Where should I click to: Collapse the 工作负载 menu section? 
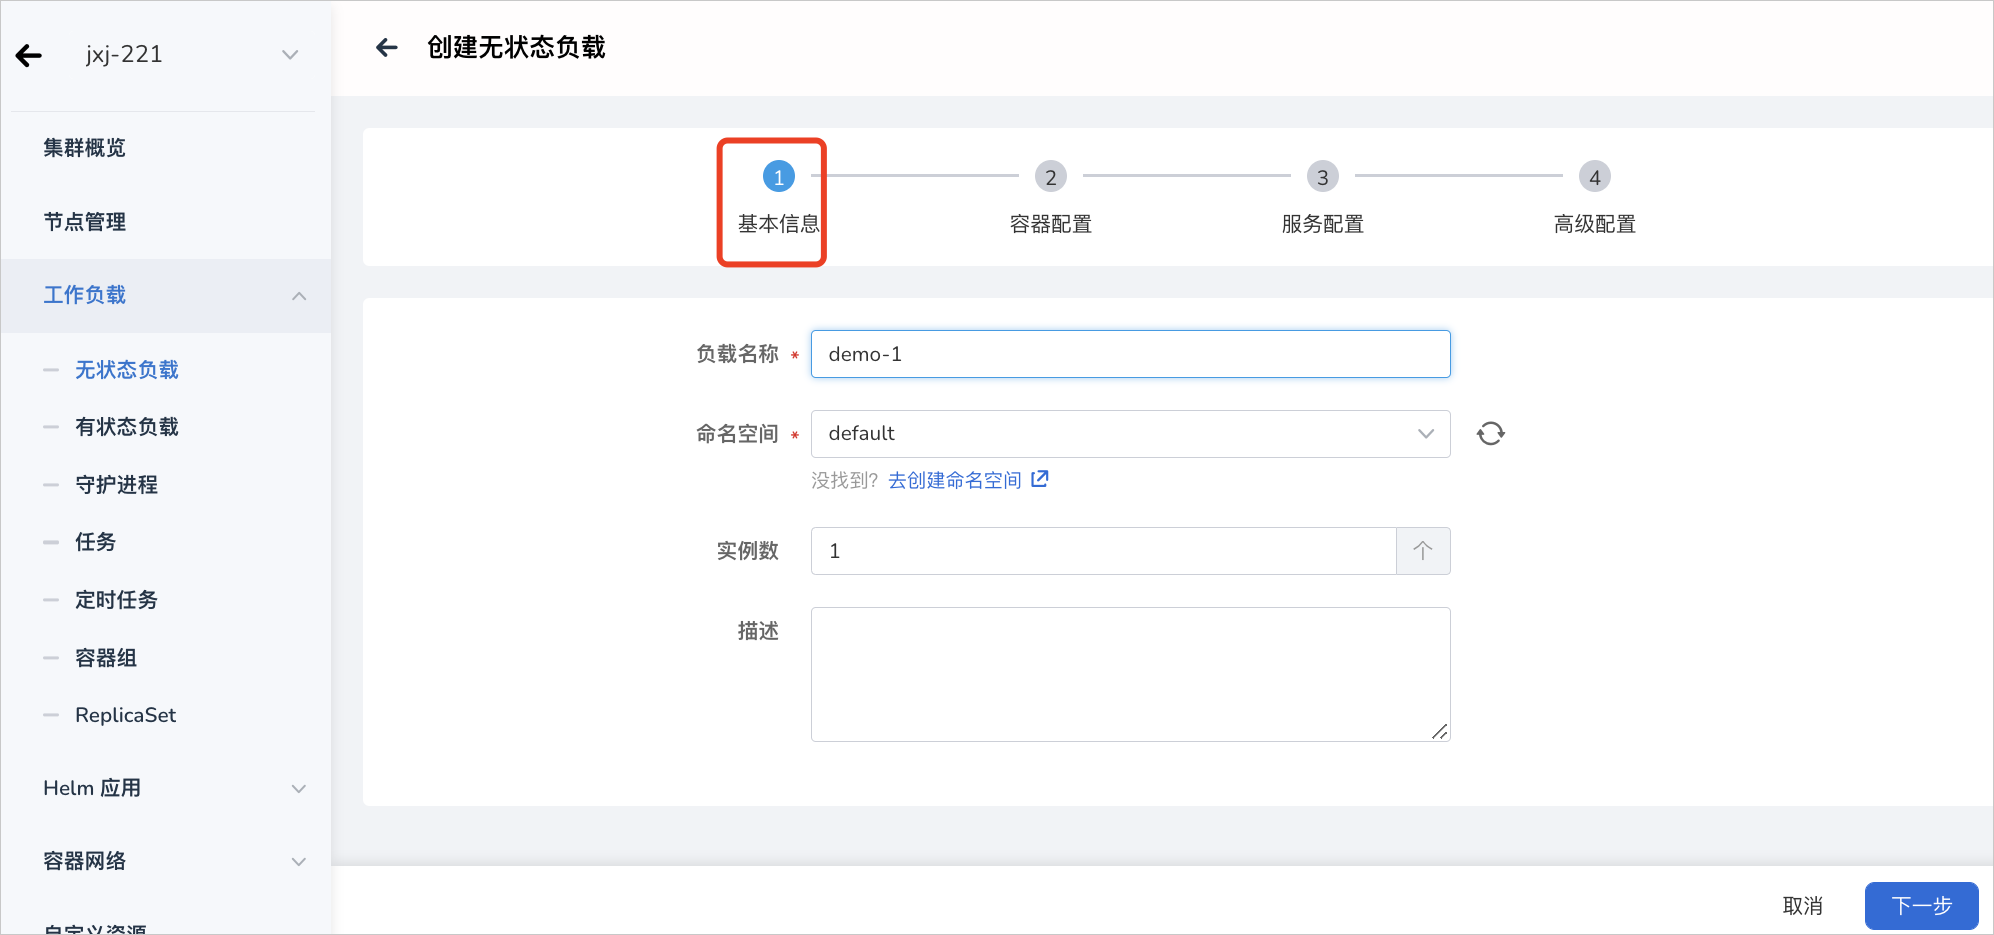point(166,295)
